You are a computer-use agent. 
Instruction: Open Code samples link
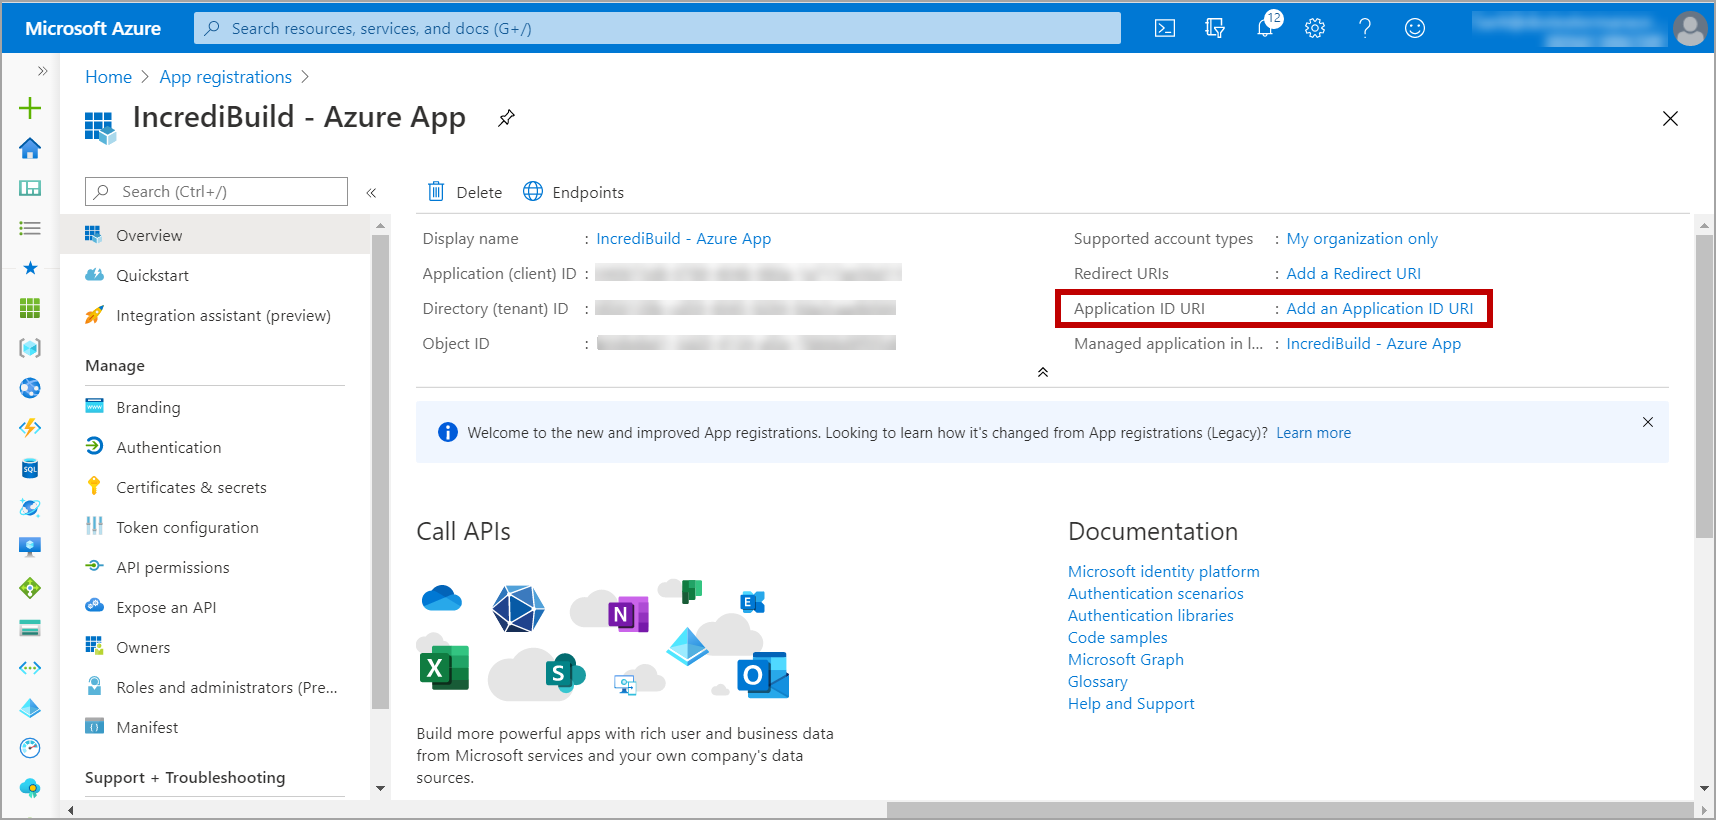click(x=1117, y=637)
